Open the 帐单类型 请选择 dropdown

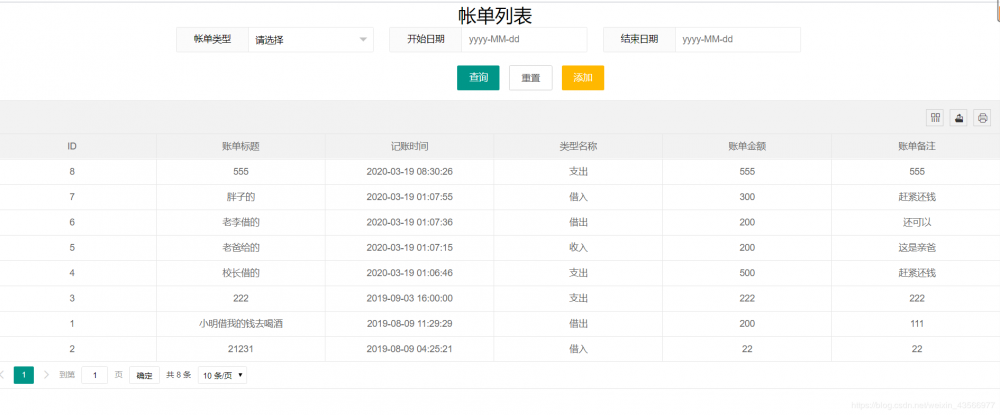pos(311,40)
